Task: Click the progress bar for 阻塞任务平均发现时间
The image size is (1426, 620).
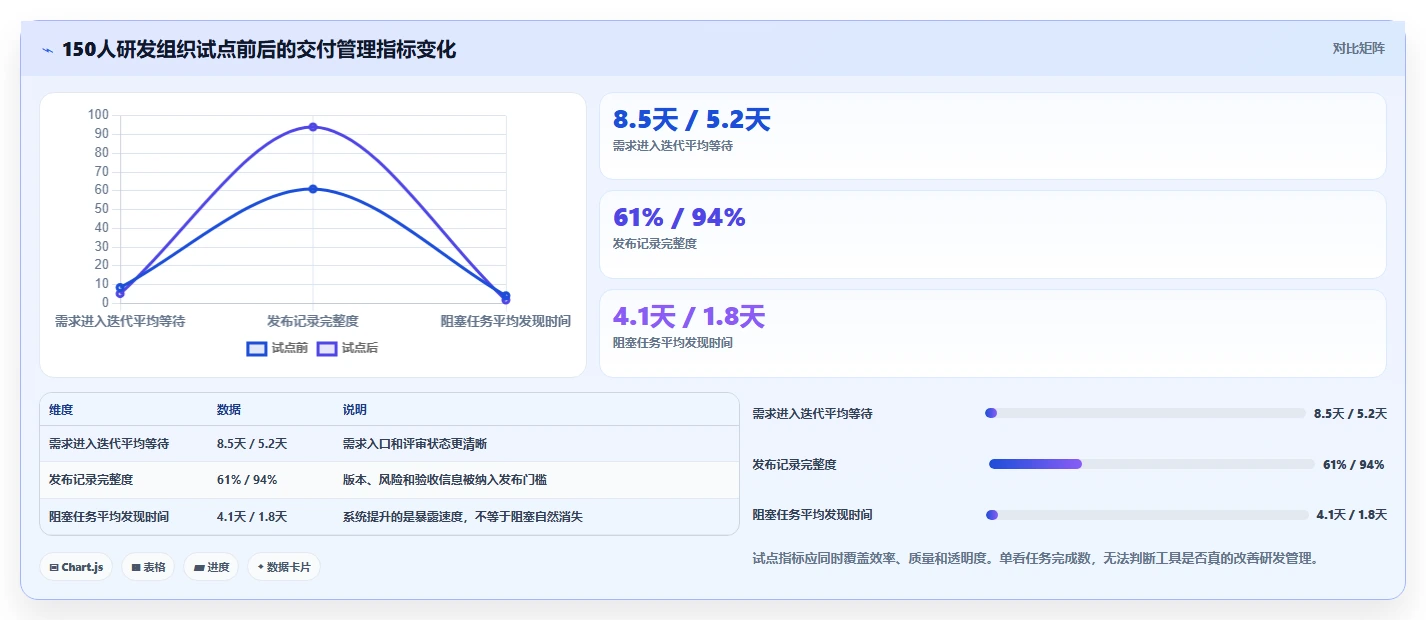Action: click(x=1147, y=515)
